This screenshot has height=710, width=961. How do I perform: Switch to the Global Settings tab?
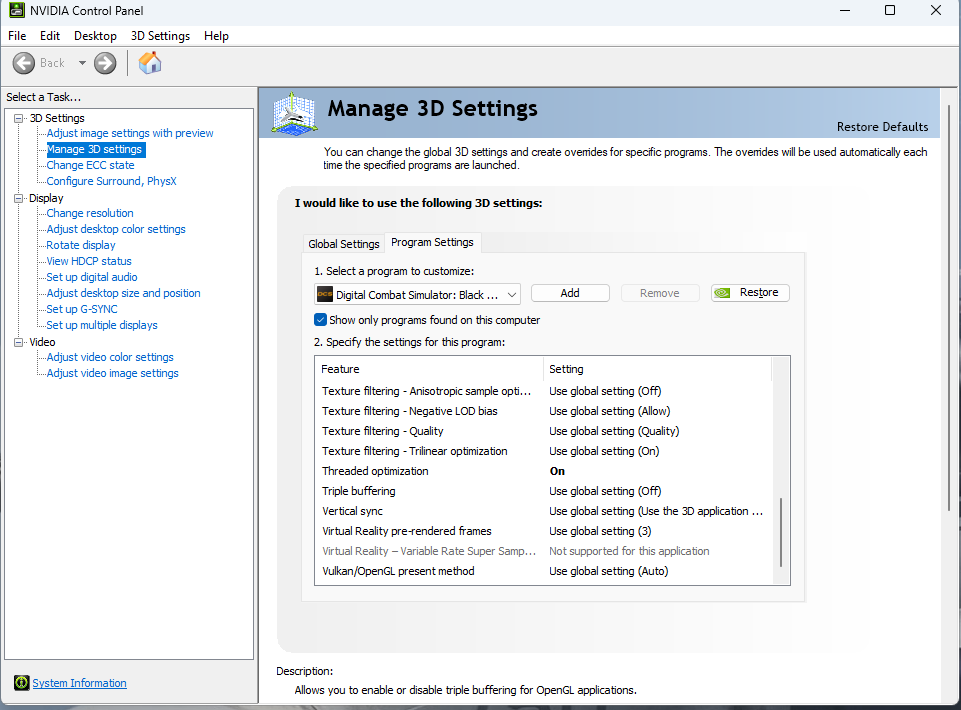click(344, 244)
